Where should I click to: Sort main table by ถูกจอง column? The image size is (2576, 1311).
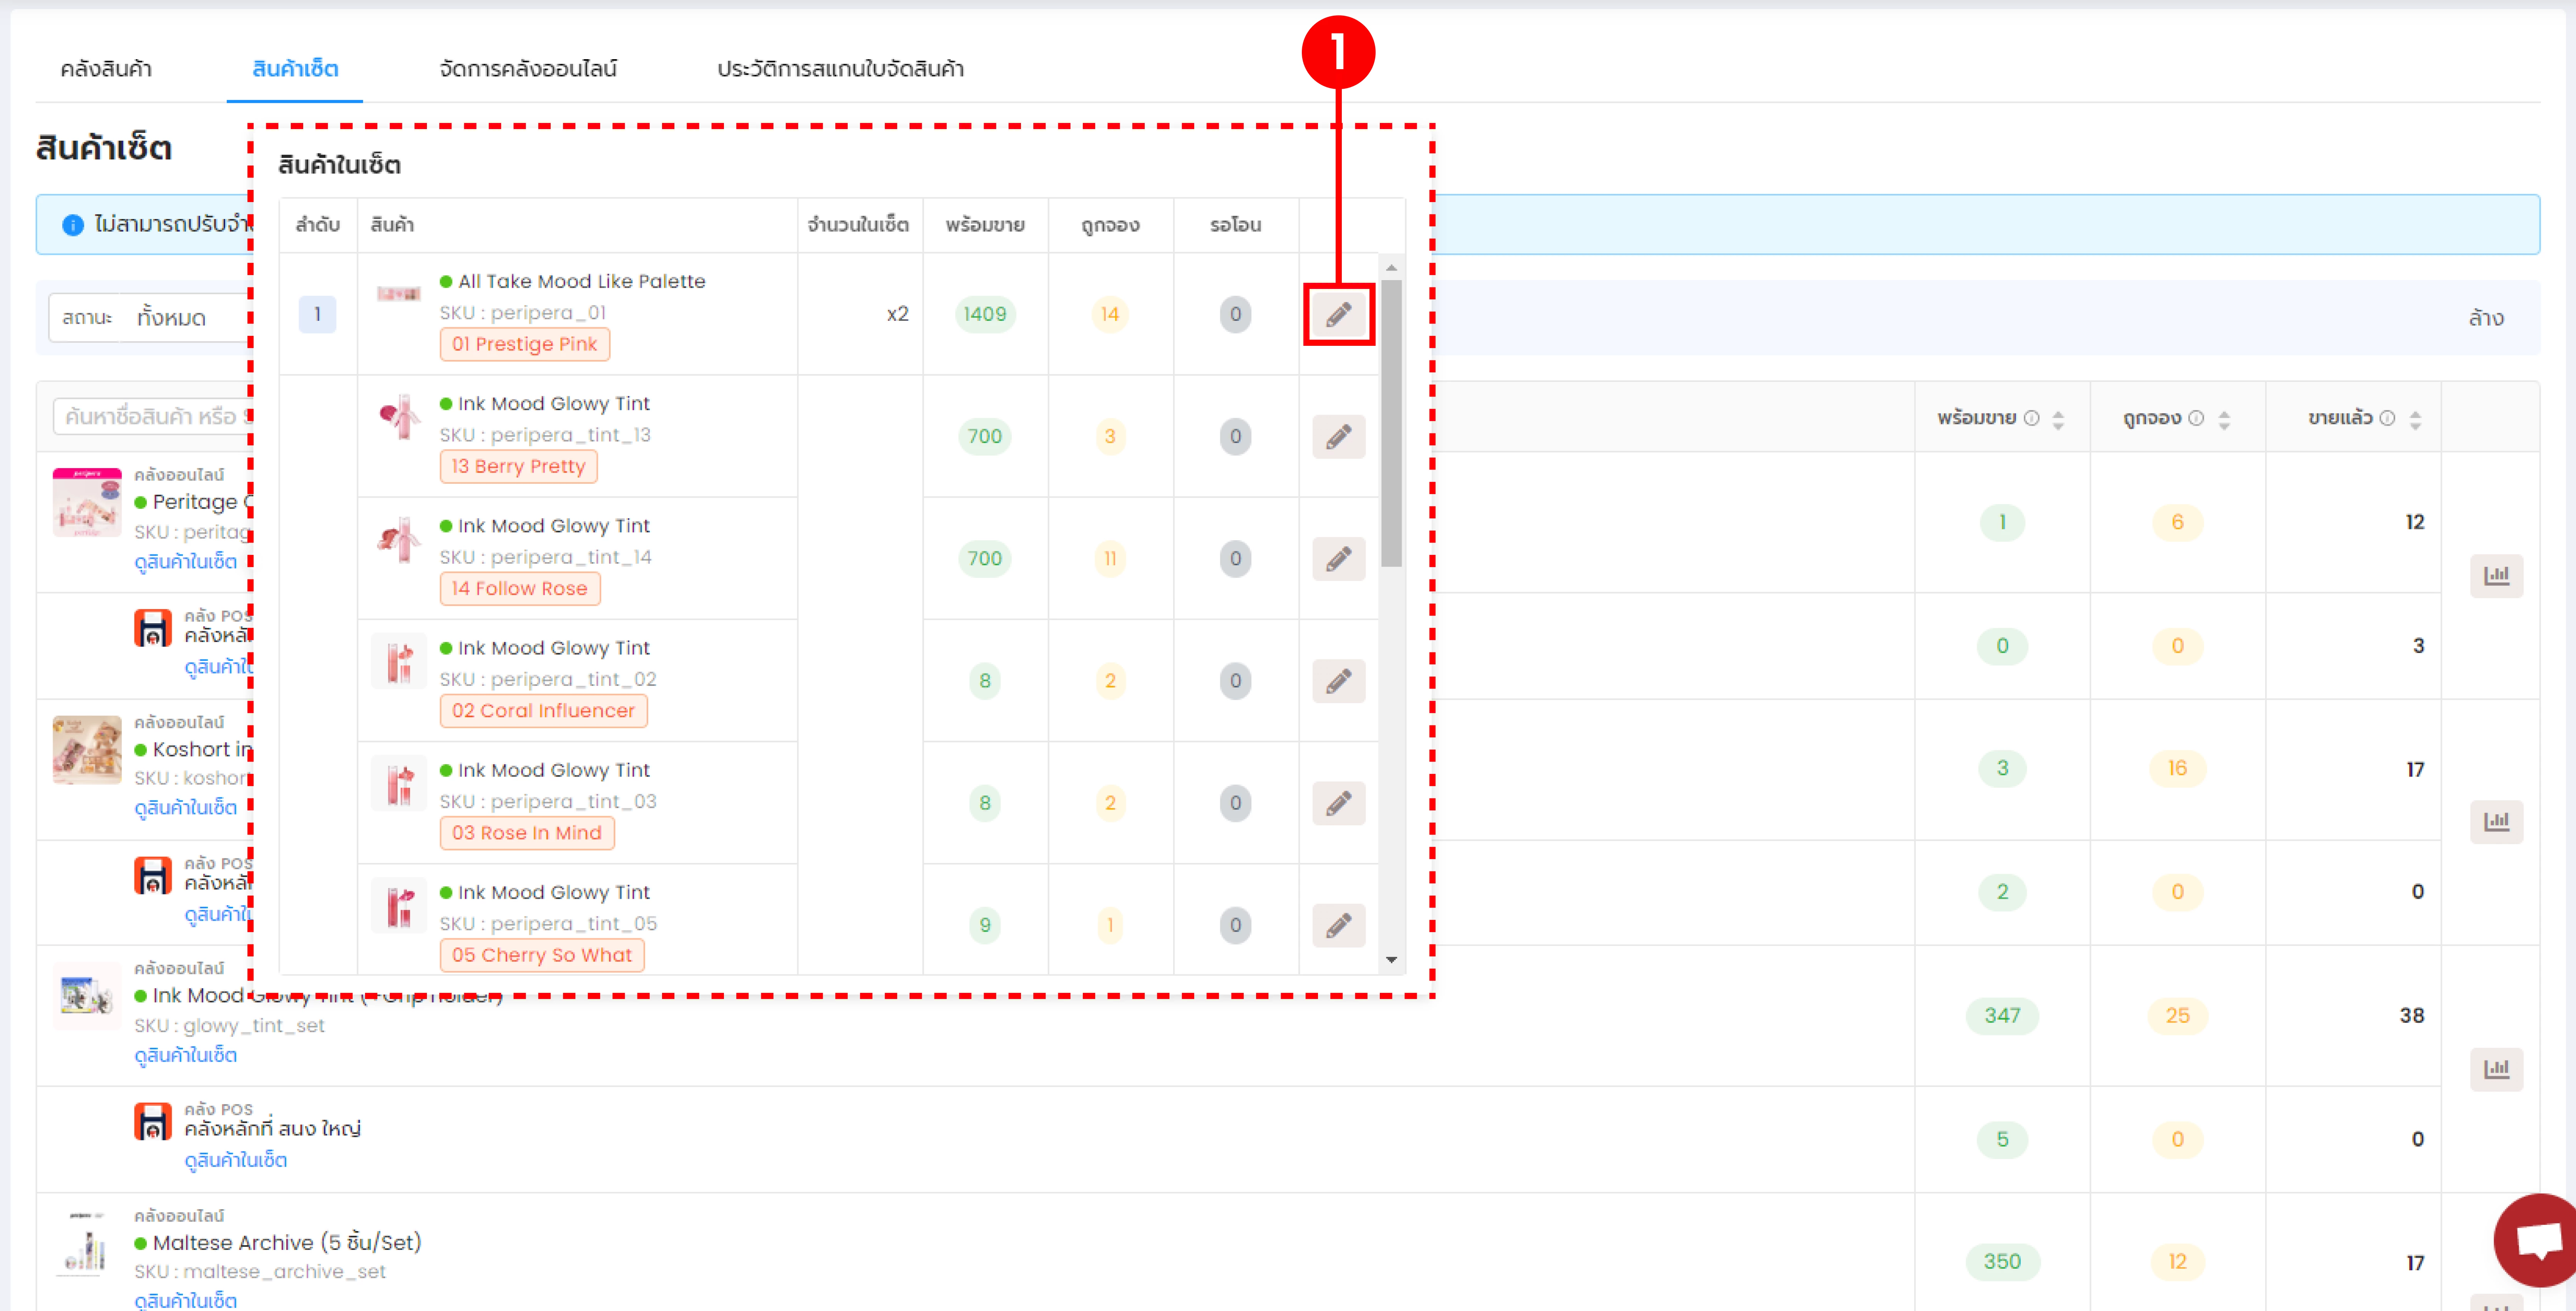pos(2224,420)
